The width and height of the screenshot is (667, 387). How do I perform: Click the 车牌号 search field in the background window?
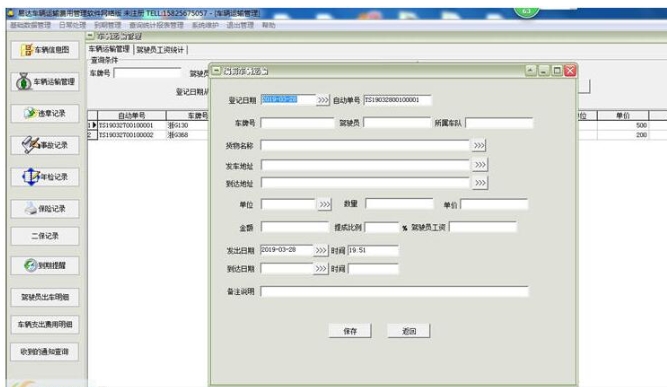pyautogui.click(x=148, y=73)
